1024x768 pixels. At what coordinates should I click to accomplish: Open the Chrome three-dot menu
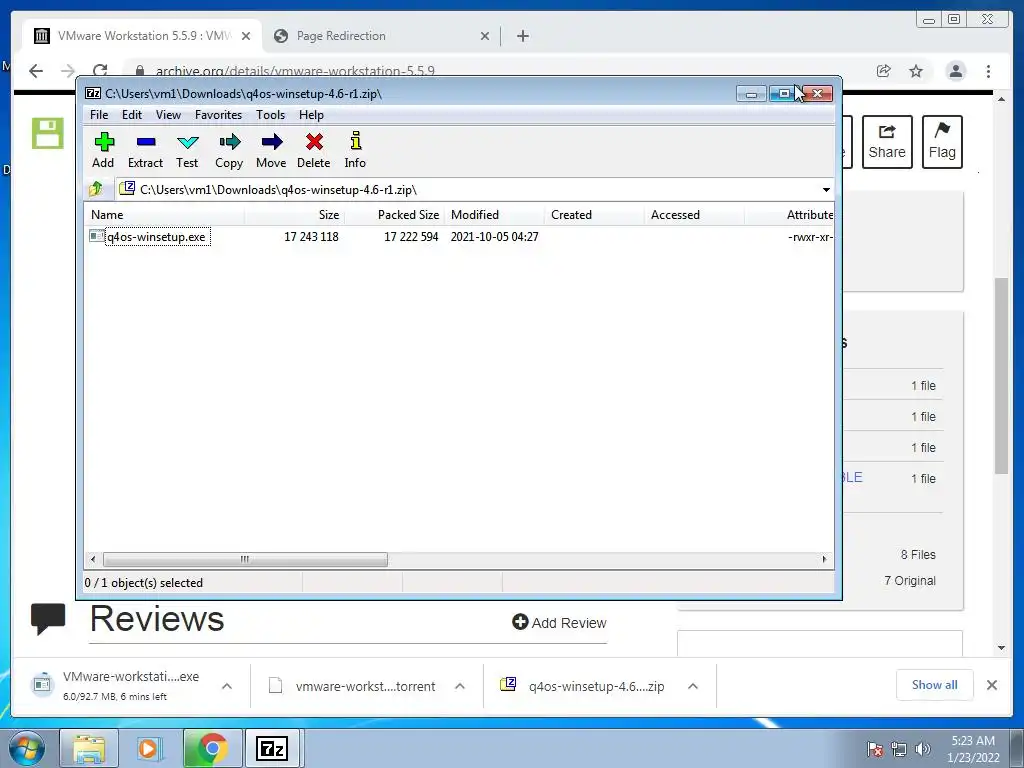pyautogui.click(x=988, y=71)
